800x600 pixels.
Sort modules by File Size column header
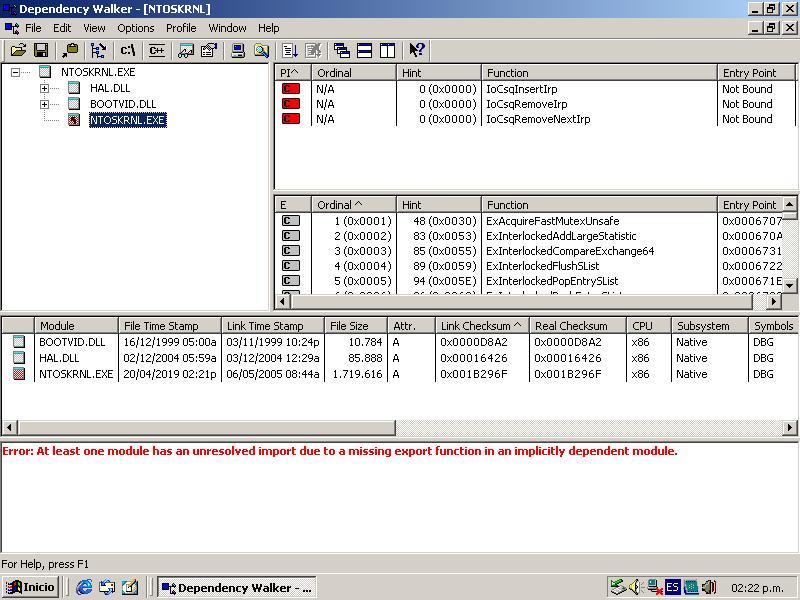click(x=355, y=326)
